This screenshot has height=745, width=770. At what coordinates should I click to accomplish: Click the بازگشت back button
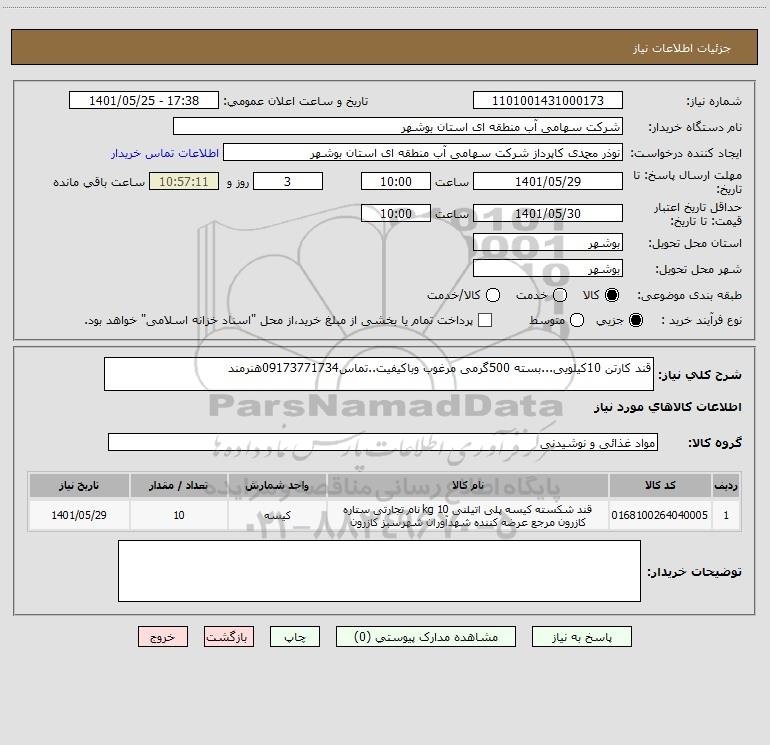(x=229, y=637)
